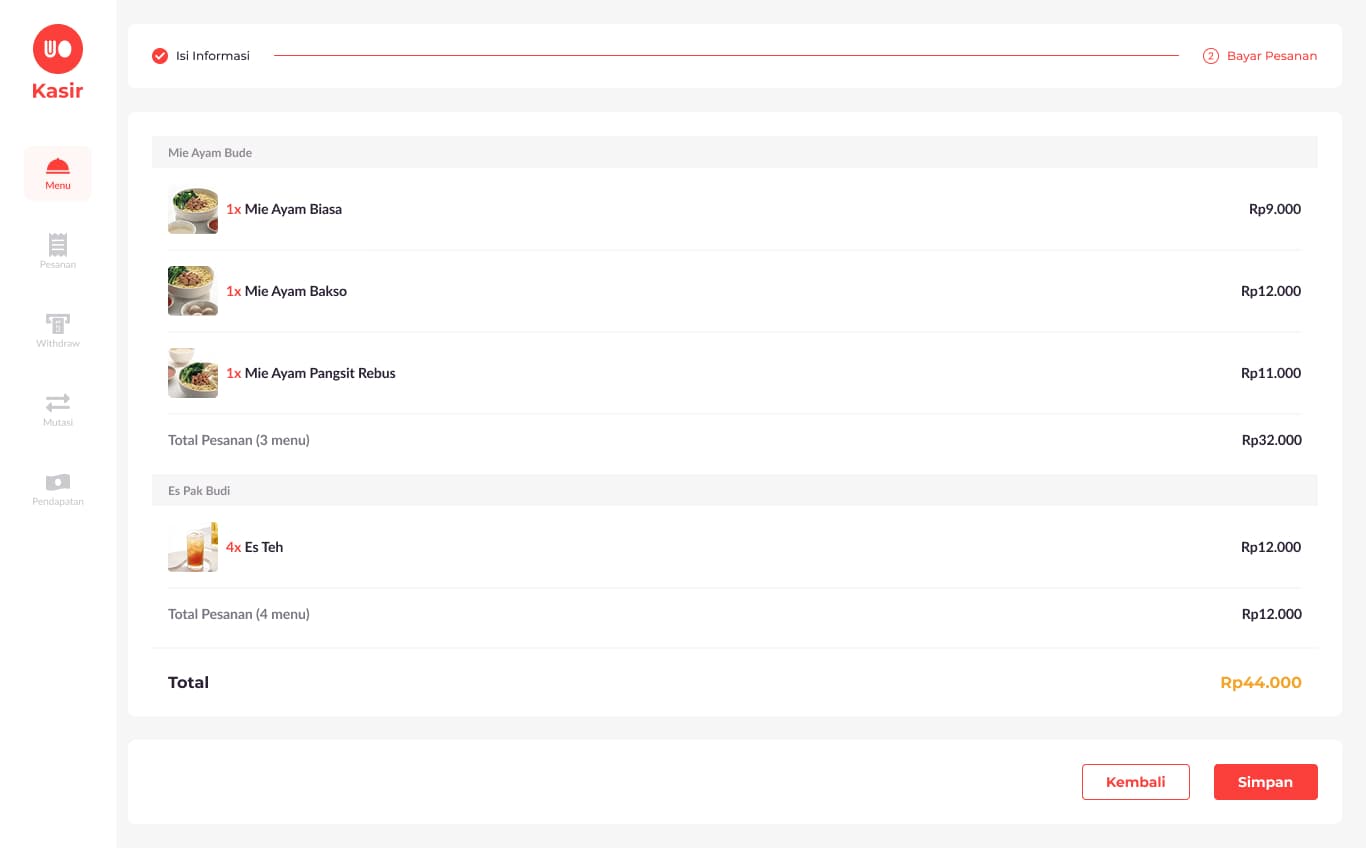This screenshot has width=1366, height=848.
Task: Open the Pesanan receipt icon
Action: coord(58,244)
